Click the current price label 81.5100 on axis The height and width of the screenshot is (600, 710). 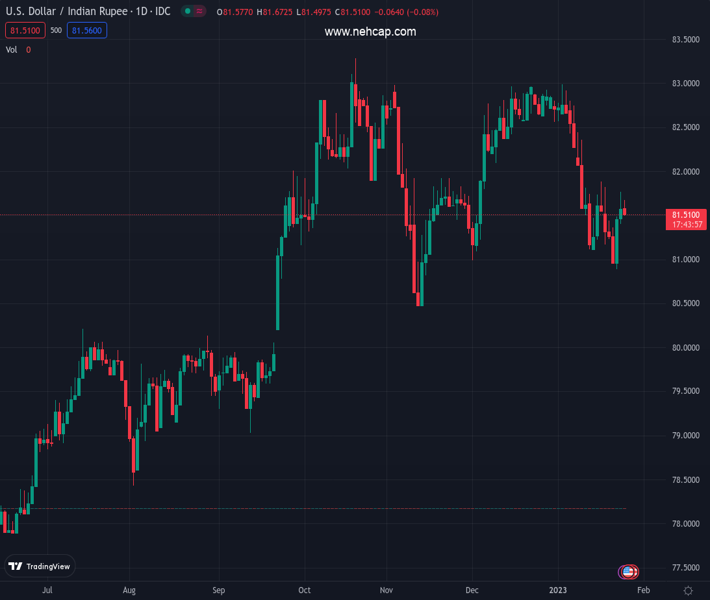685,215
